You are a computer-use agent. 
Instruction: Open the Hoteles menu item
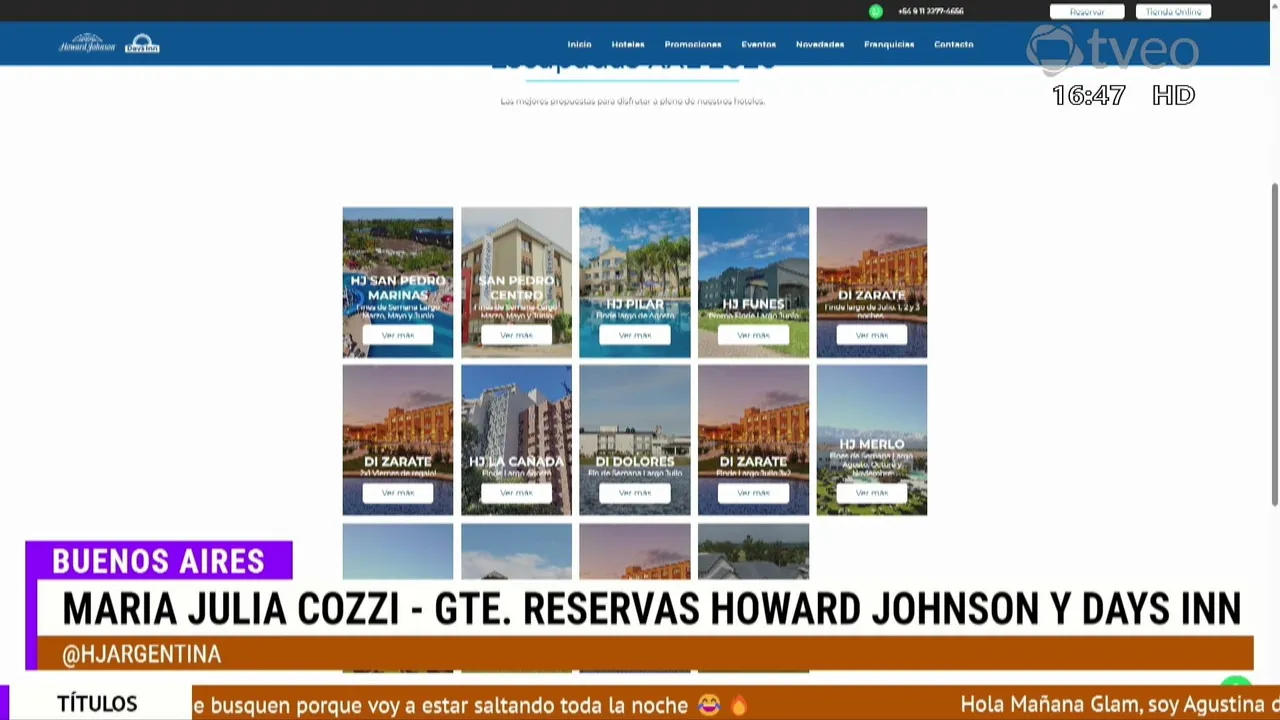click(x=628, y=44)
